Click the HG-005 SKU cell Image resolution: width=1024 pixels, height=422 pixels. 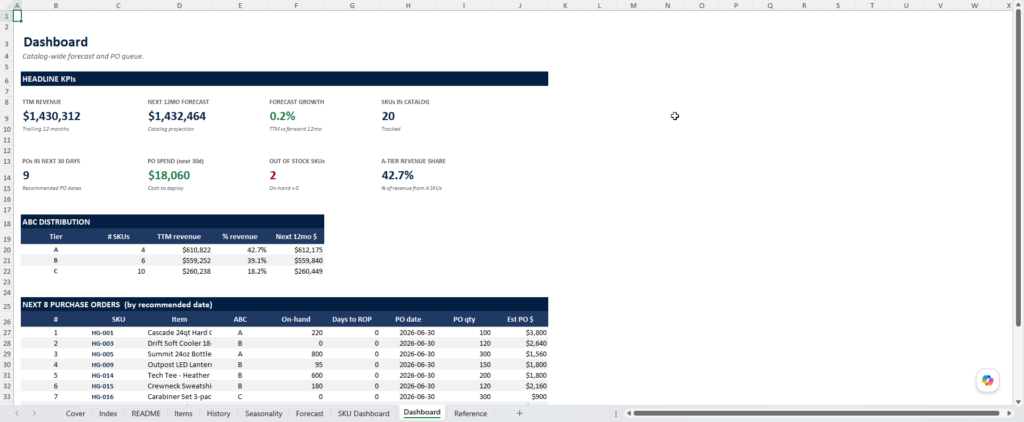[x=118, y=354]
